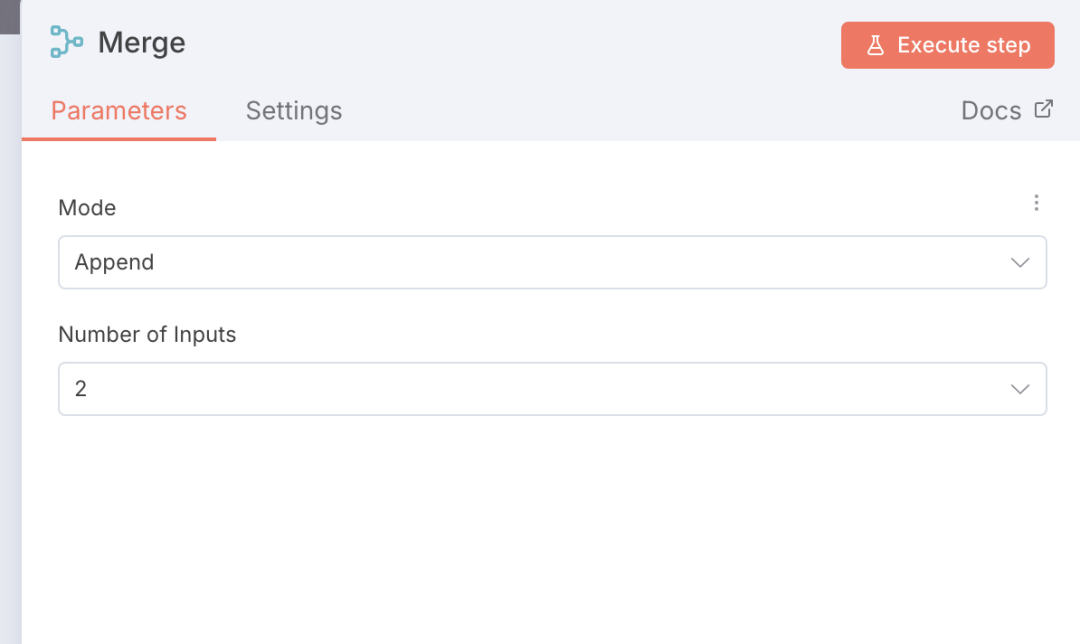Click the Mode field label
Image resolution: width=1080 pixels, height=644 pixels.
(87, 208)
